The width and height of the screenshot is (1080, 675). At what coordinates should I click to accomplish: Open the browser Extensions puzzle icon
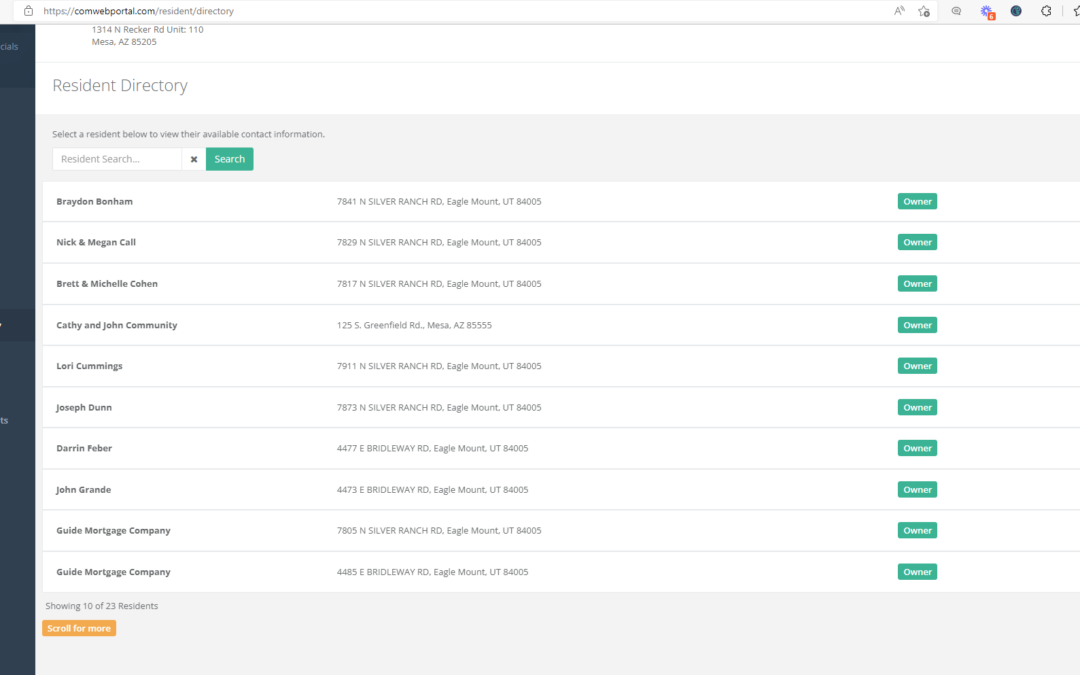(1046, 11)
